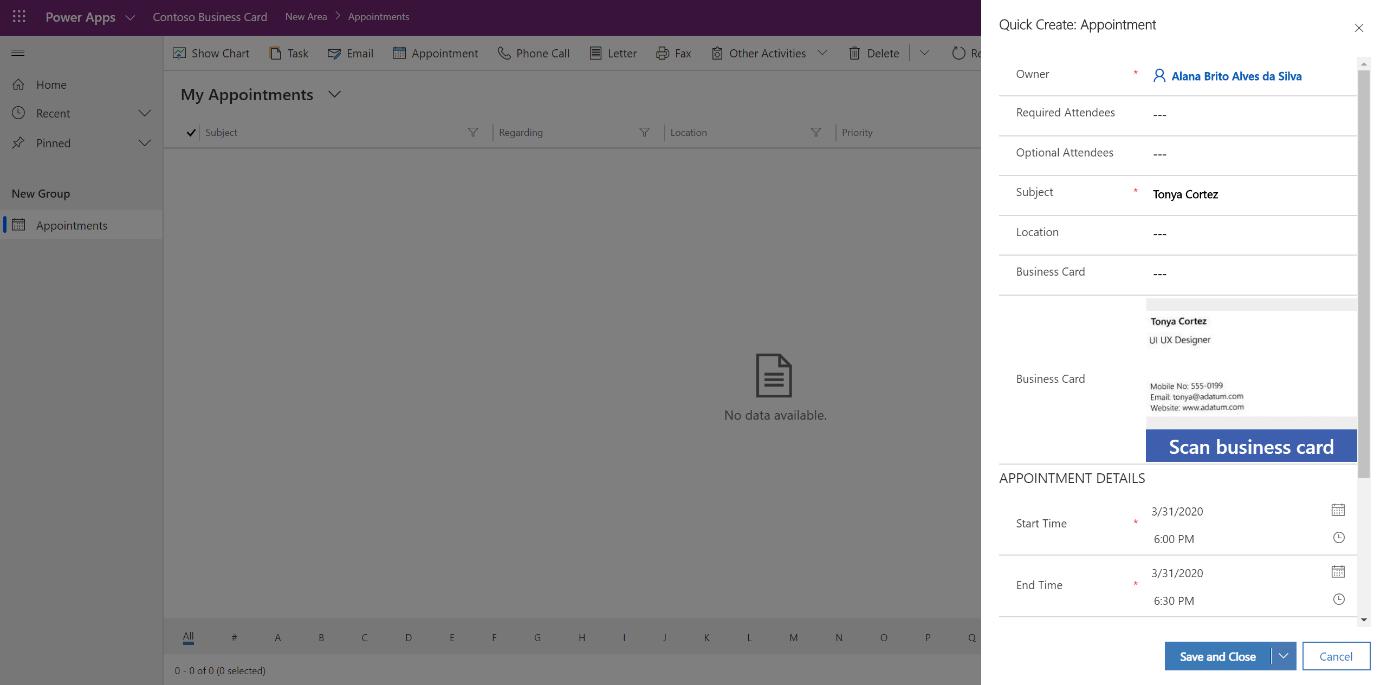This screenshot has height=685, width=1387.
Task: Click the Show Chart command
Action: point(211,53)
